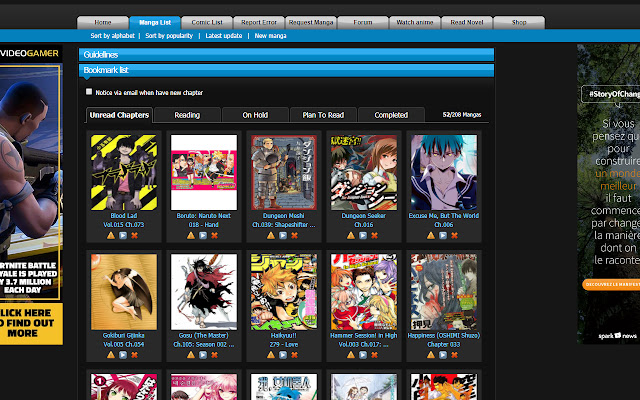Open the Dungeon Meshi cover thumbnail
The height and width of the screenshot is (400, 640).
click(284, 172)
